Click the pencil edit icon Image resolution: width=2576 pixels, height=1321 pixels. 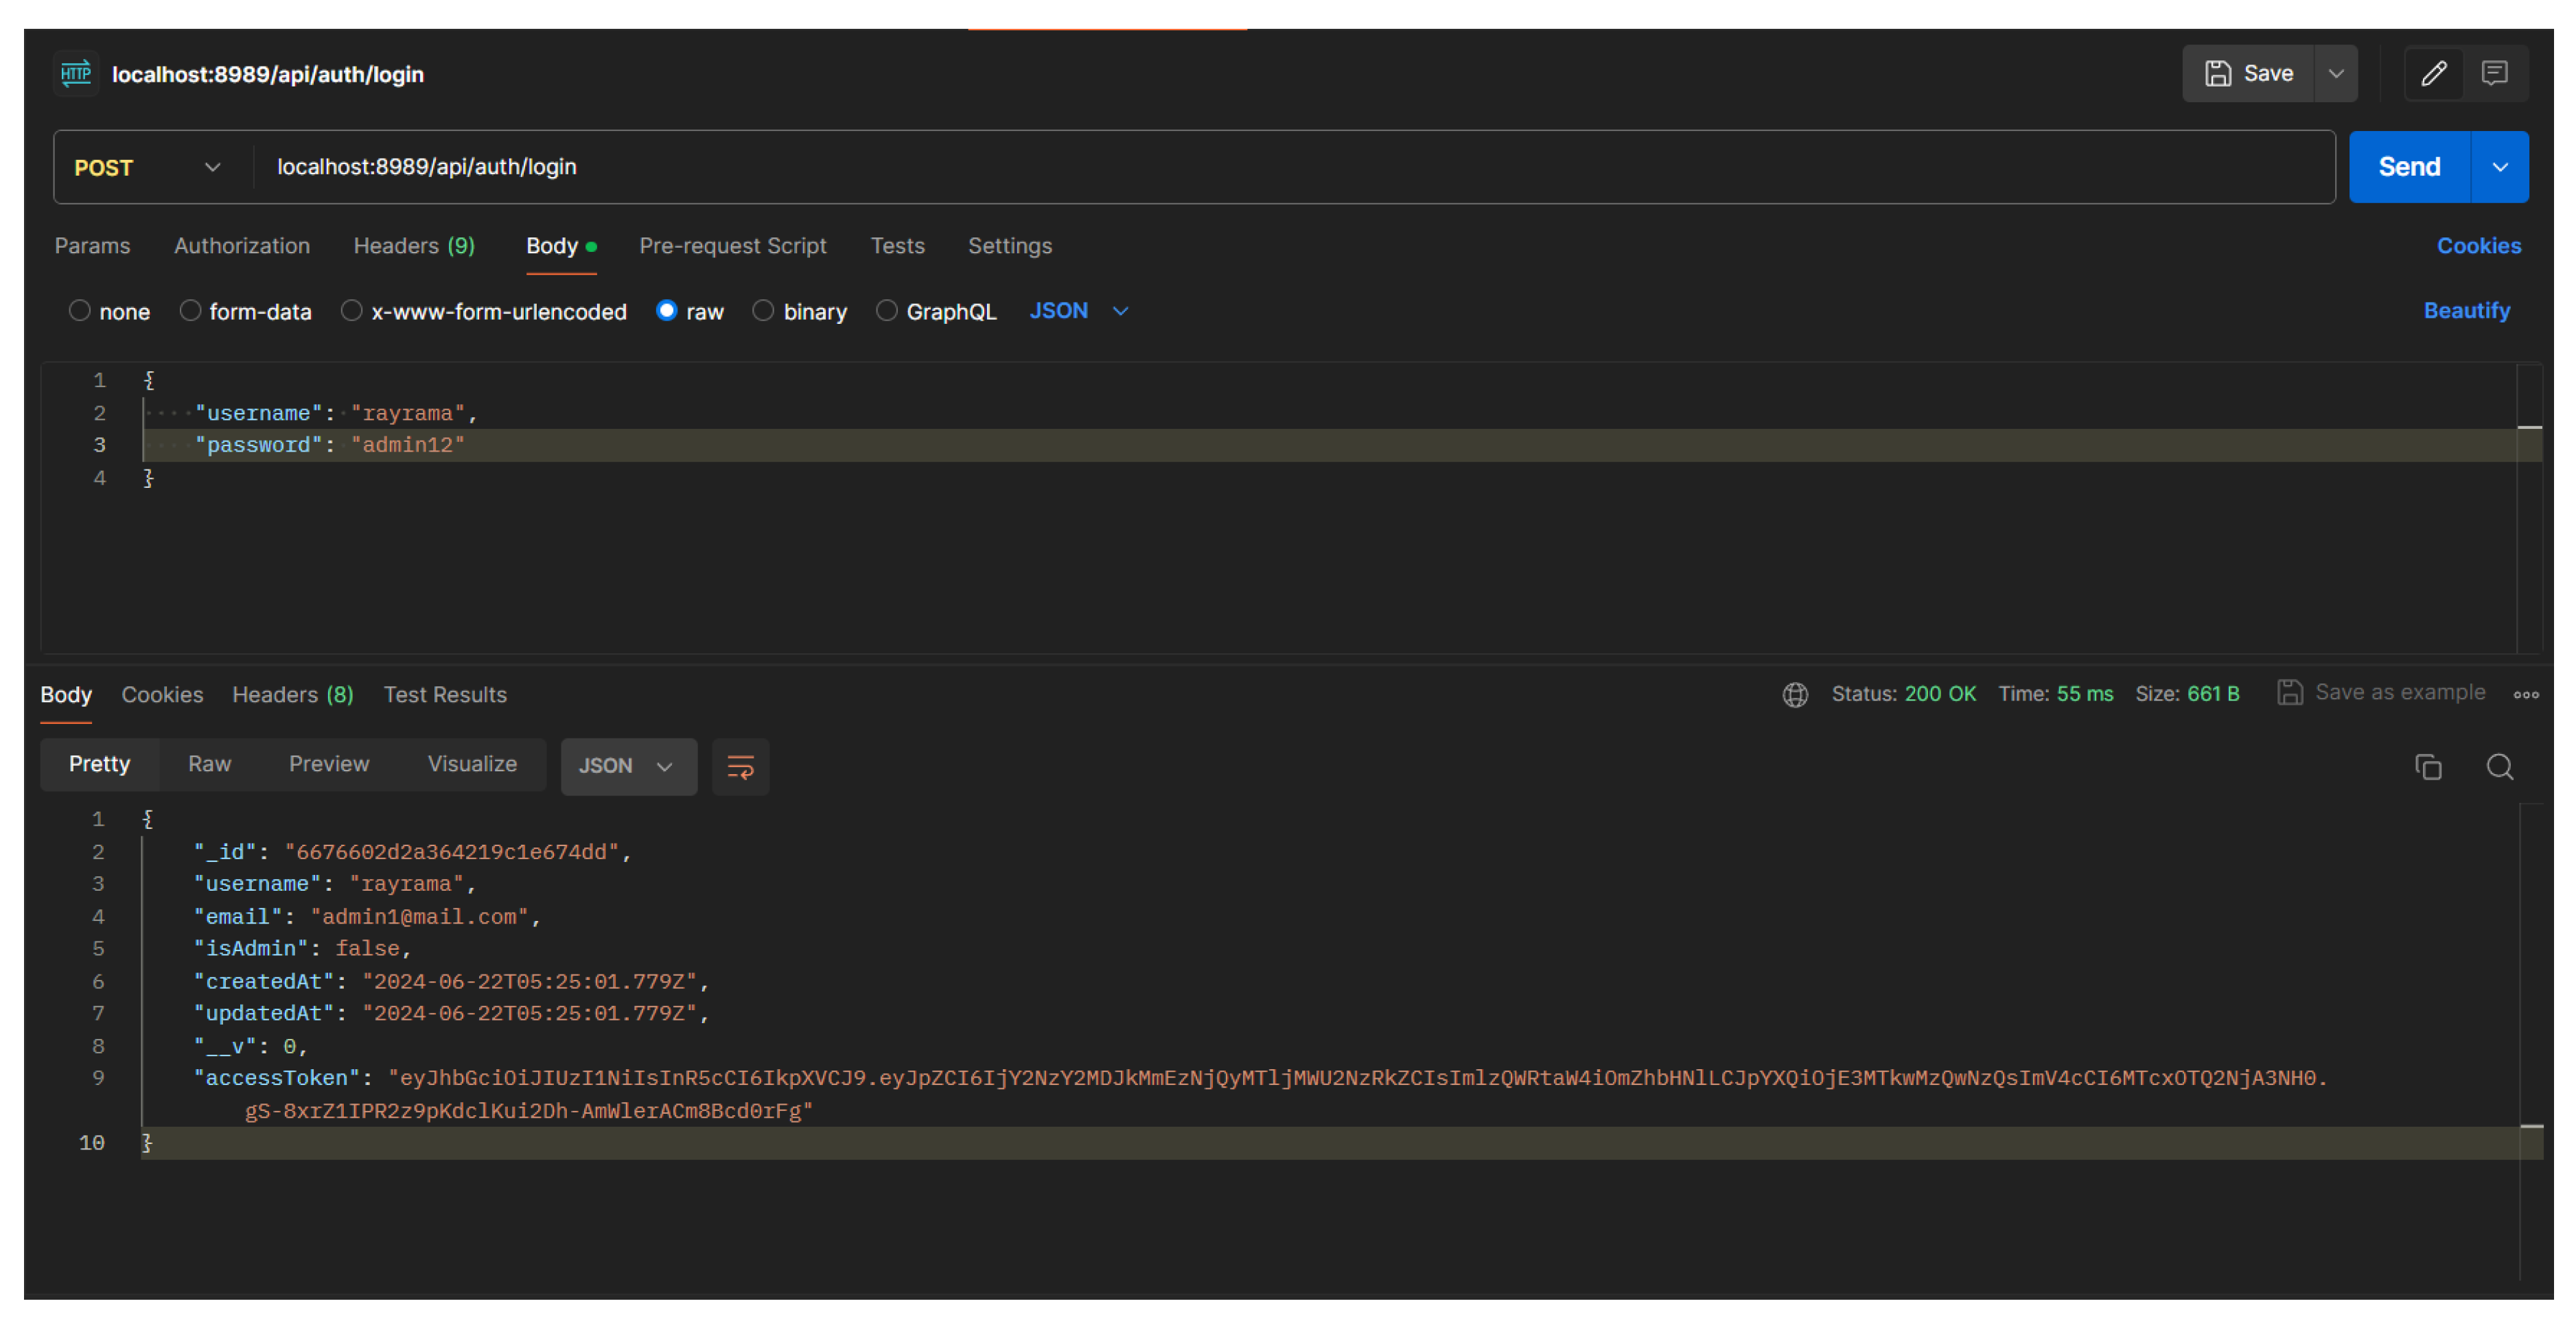pos(2433,73)
